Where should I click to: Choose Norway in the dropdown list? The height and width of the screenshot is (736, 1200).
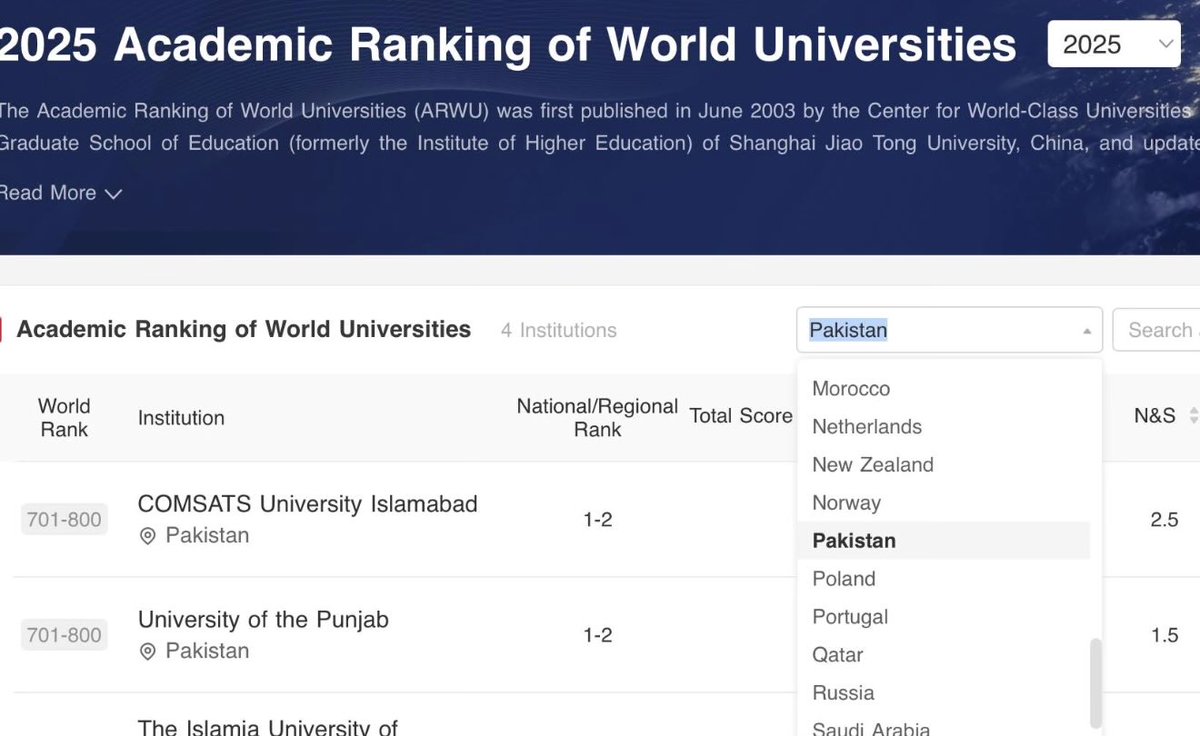click(x=846, y=502)
